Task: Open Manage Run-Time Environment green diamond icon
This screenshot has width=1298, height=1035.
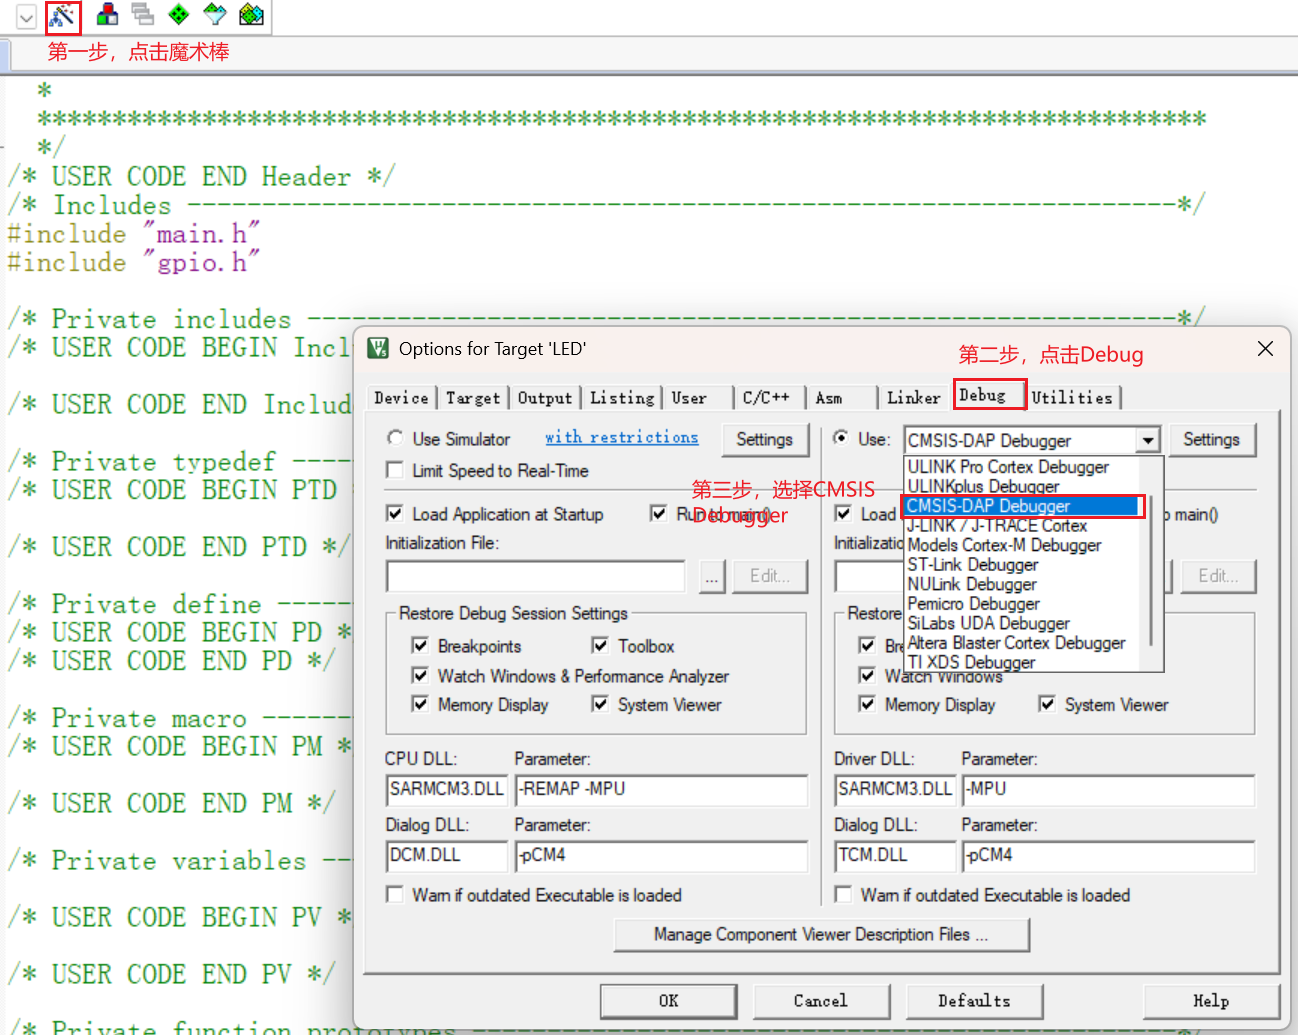Action: (x=179, y=15)
